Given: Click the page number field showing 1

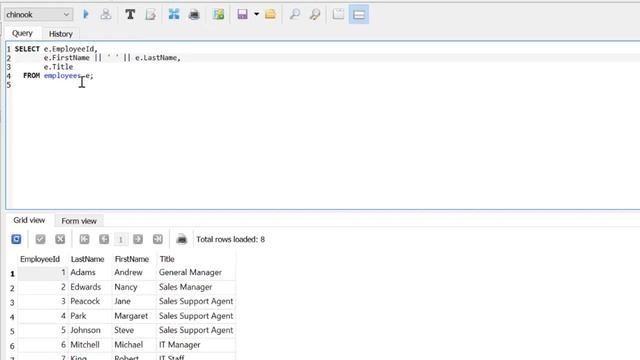Looking at the screenshot, I should (x=121, y=240).
